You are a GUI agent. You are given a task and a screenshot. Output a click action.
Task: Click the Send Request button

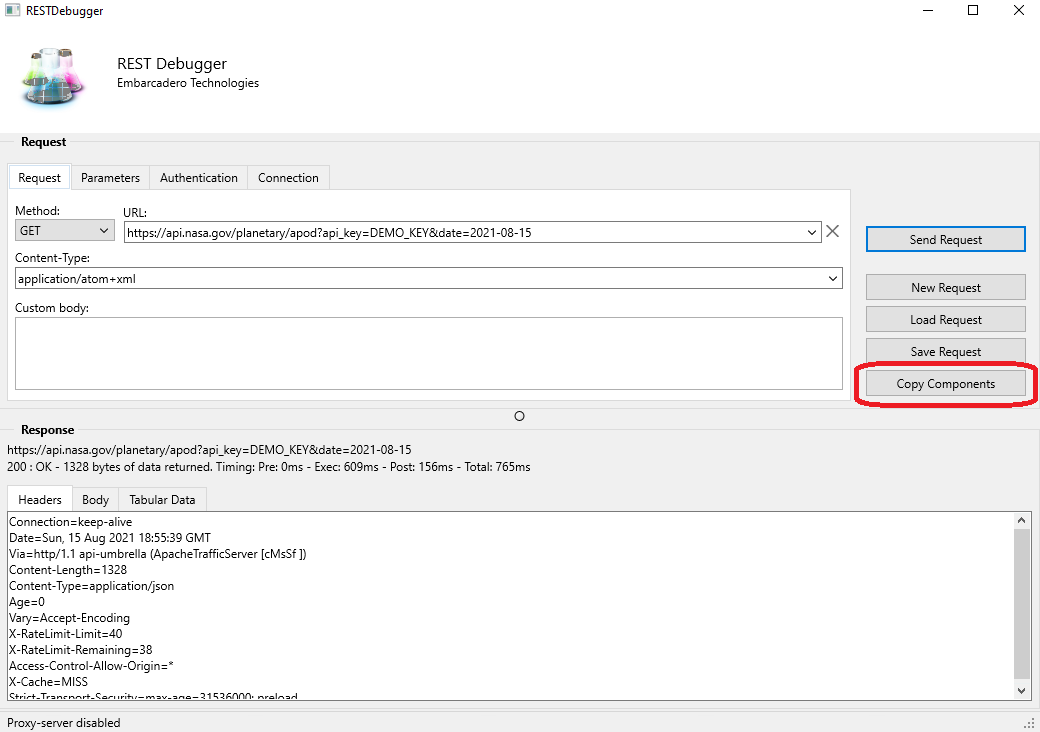pyautogui.click(x=944, y=239)
